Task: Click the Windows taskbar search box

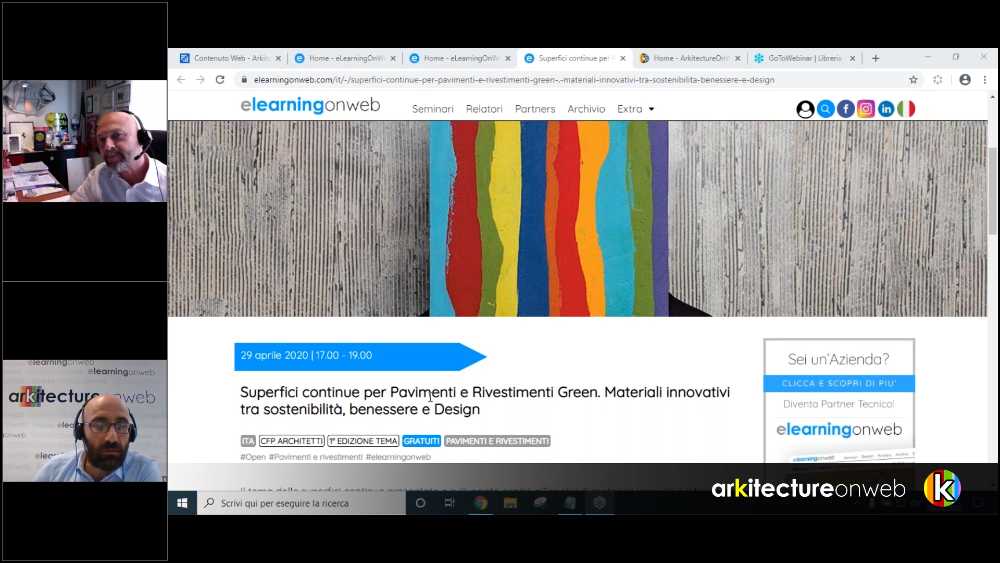Action: click(x=301, y=503)
